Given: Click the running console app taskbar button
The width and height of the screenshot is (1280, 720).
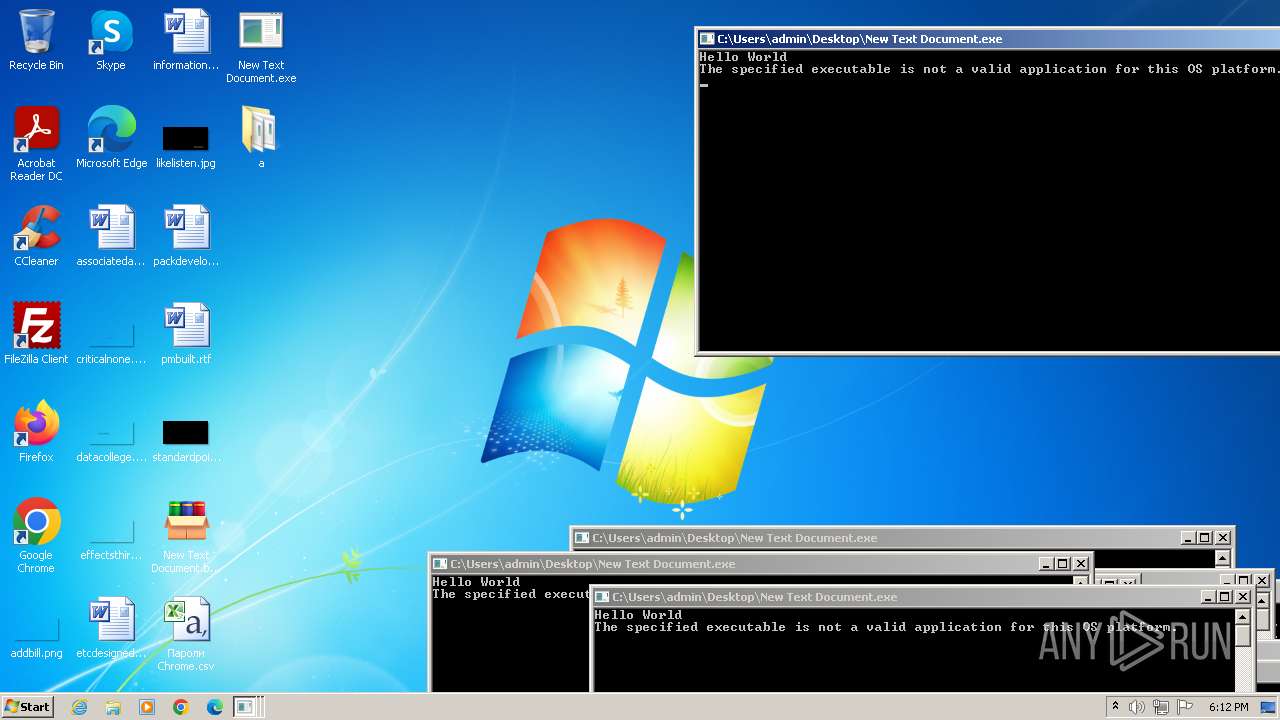Looking at the screenshot, I should [x=247, y=707].
